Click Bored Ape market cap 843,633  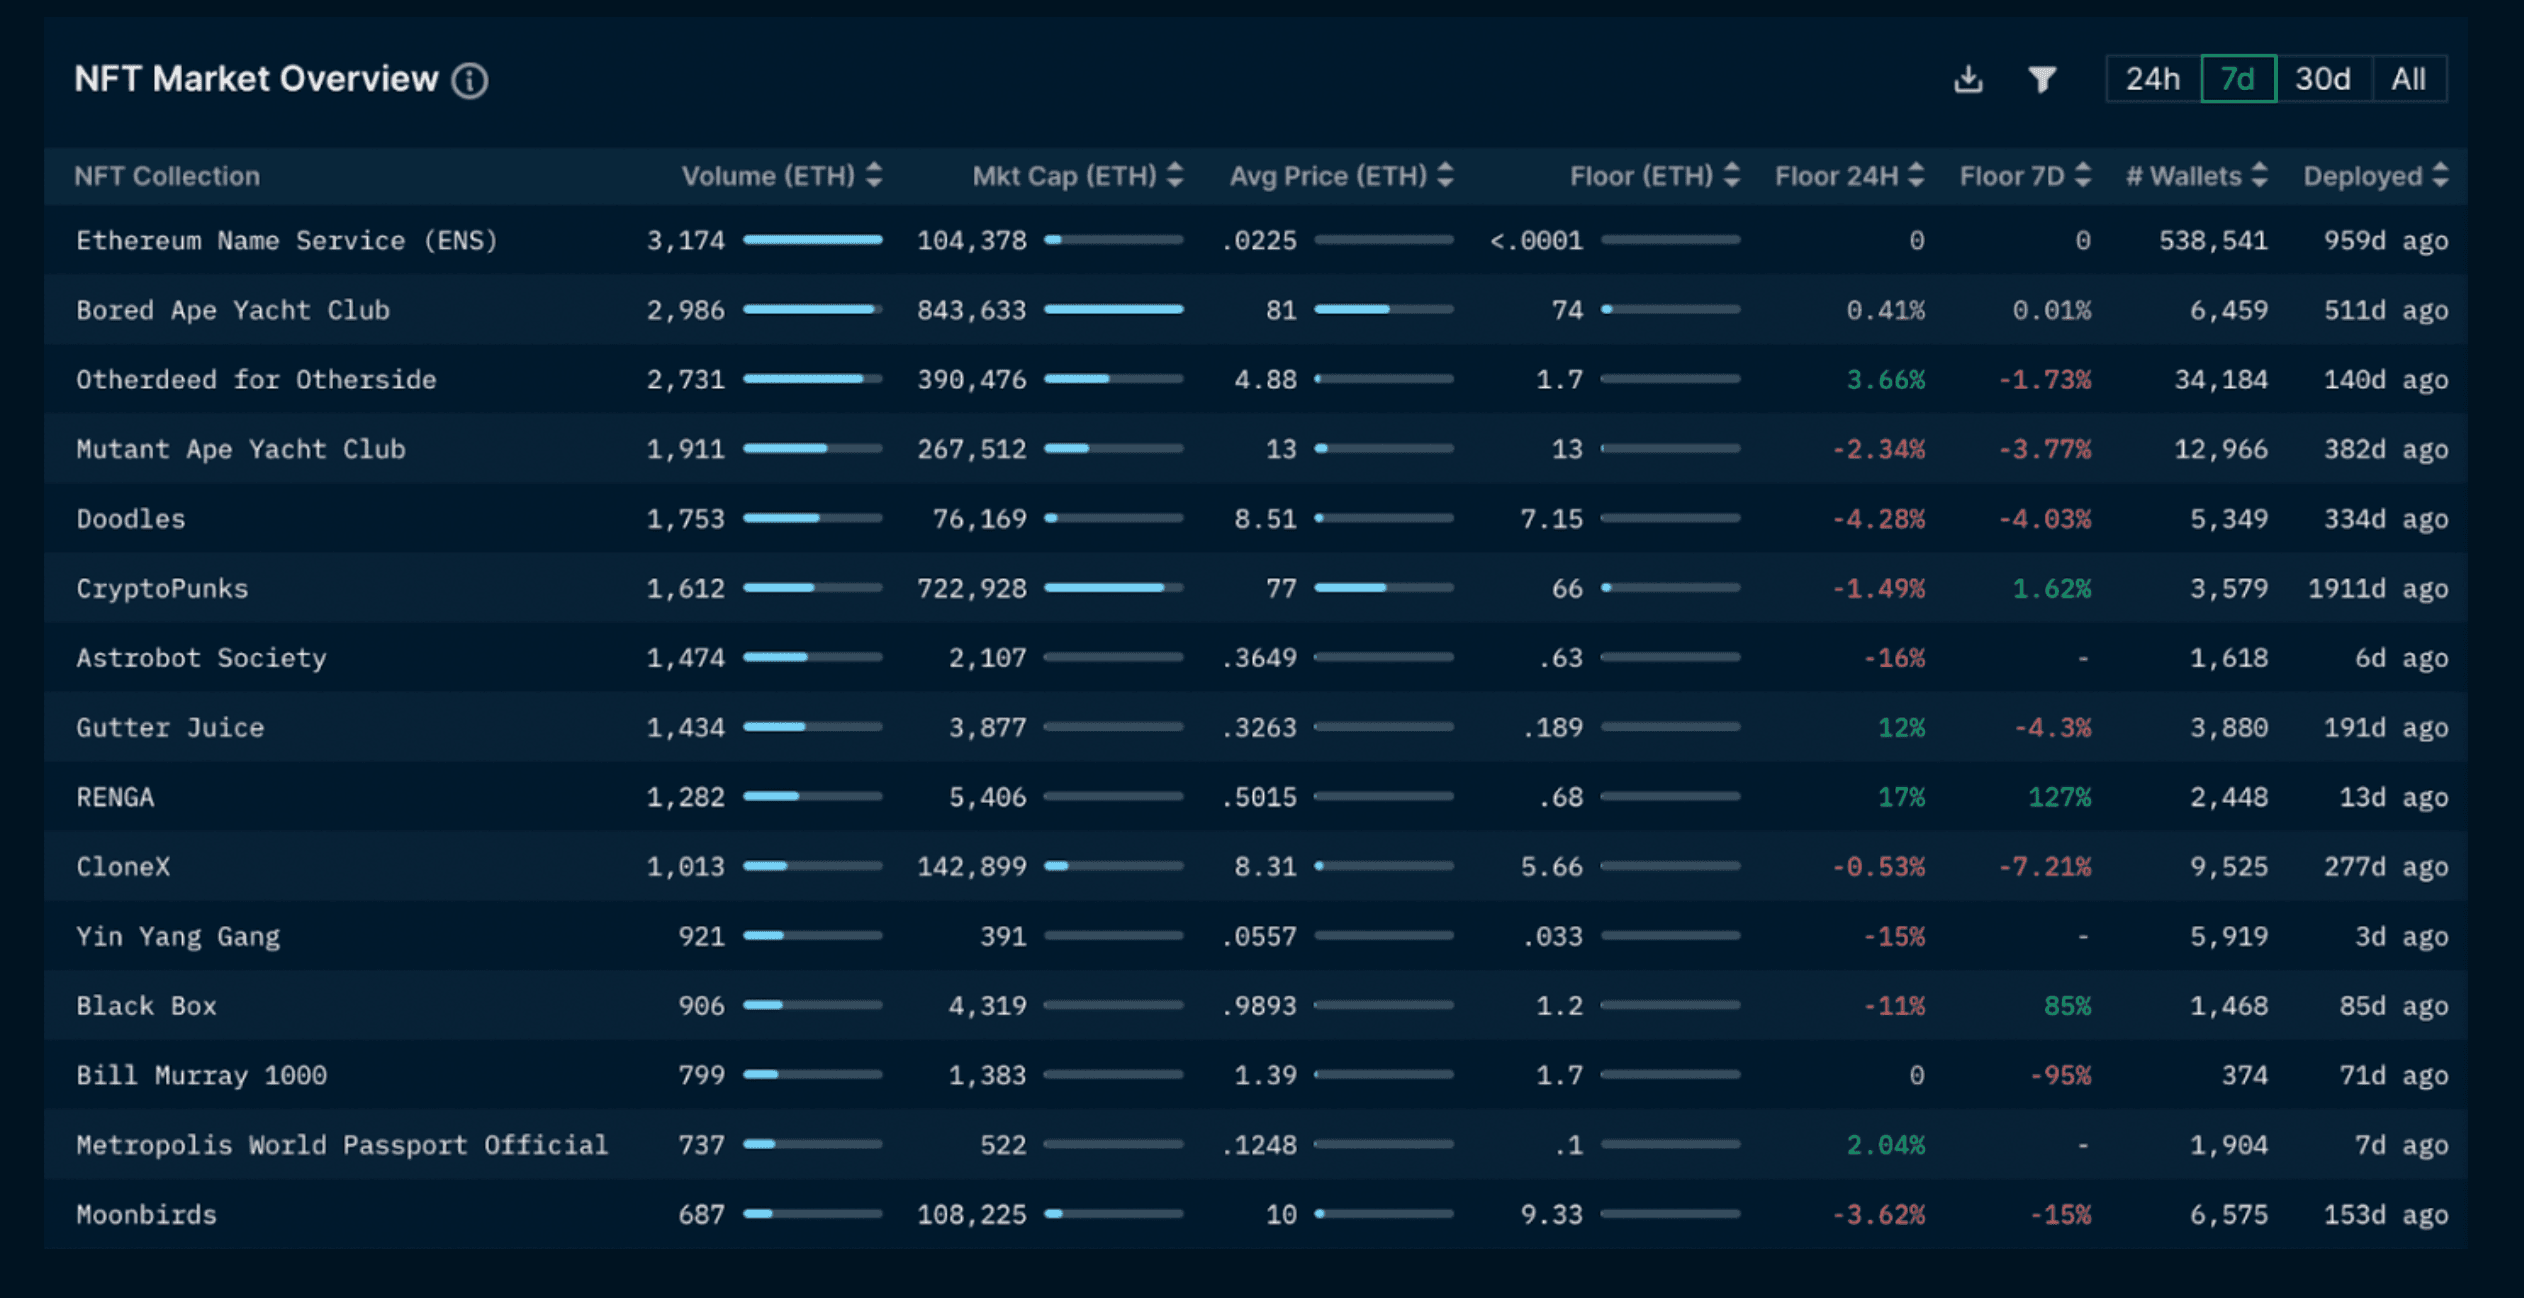(x=972, y=310)
